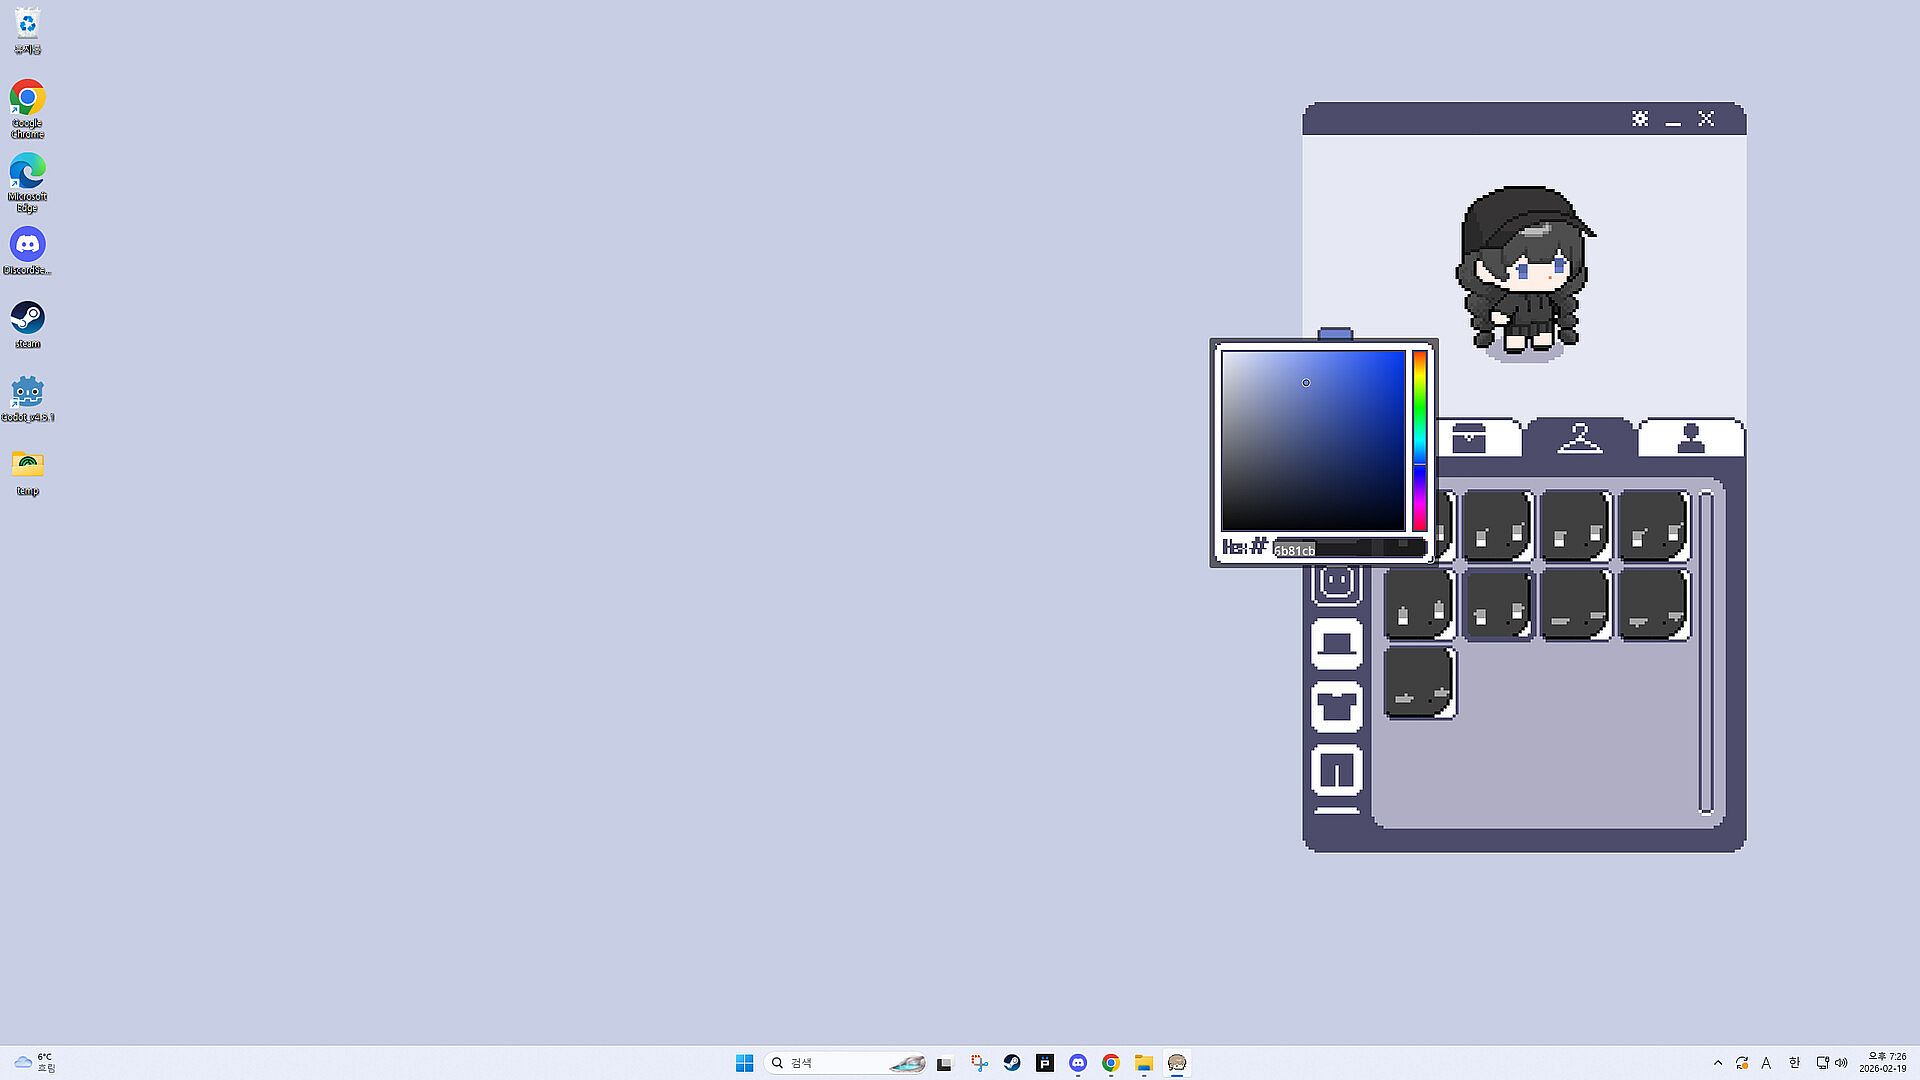This screenshot has height=1080, width=1920.
Task: Choose the single eye style in the third row
Action: click(1419, 682)
